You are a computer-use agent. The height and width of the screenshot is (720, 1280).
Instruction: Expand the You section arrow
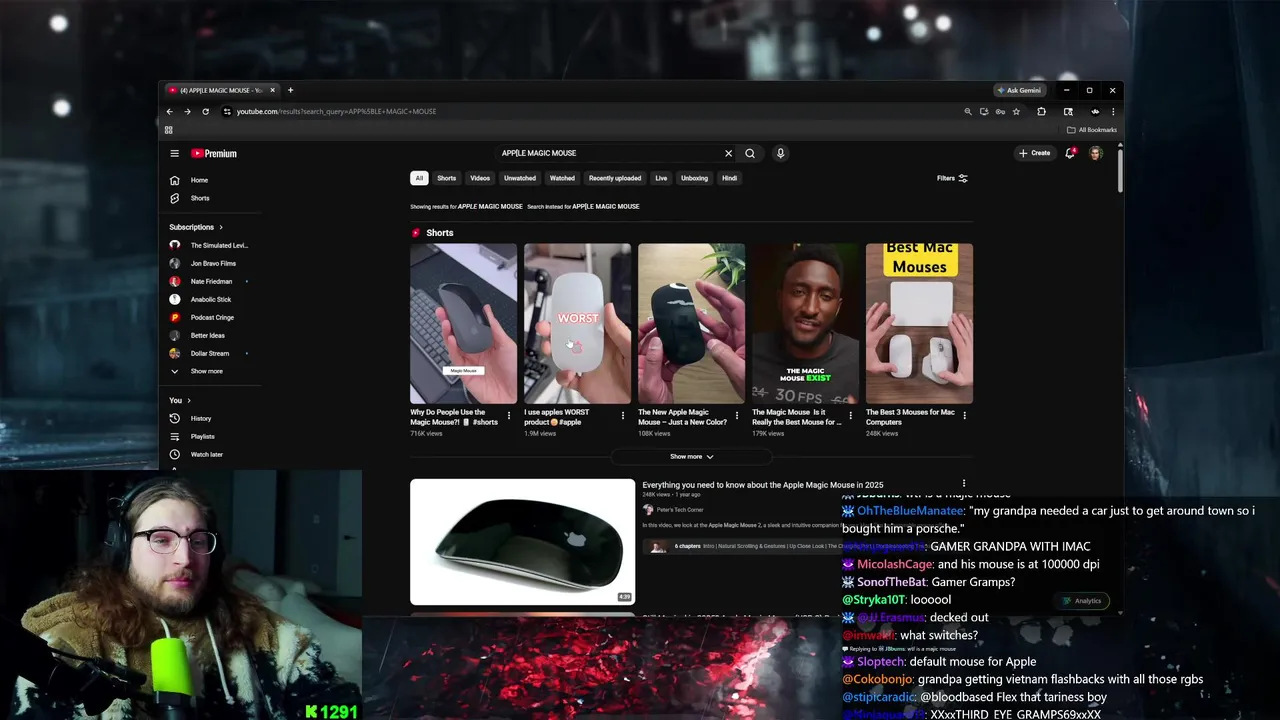(x=189, y=400)
